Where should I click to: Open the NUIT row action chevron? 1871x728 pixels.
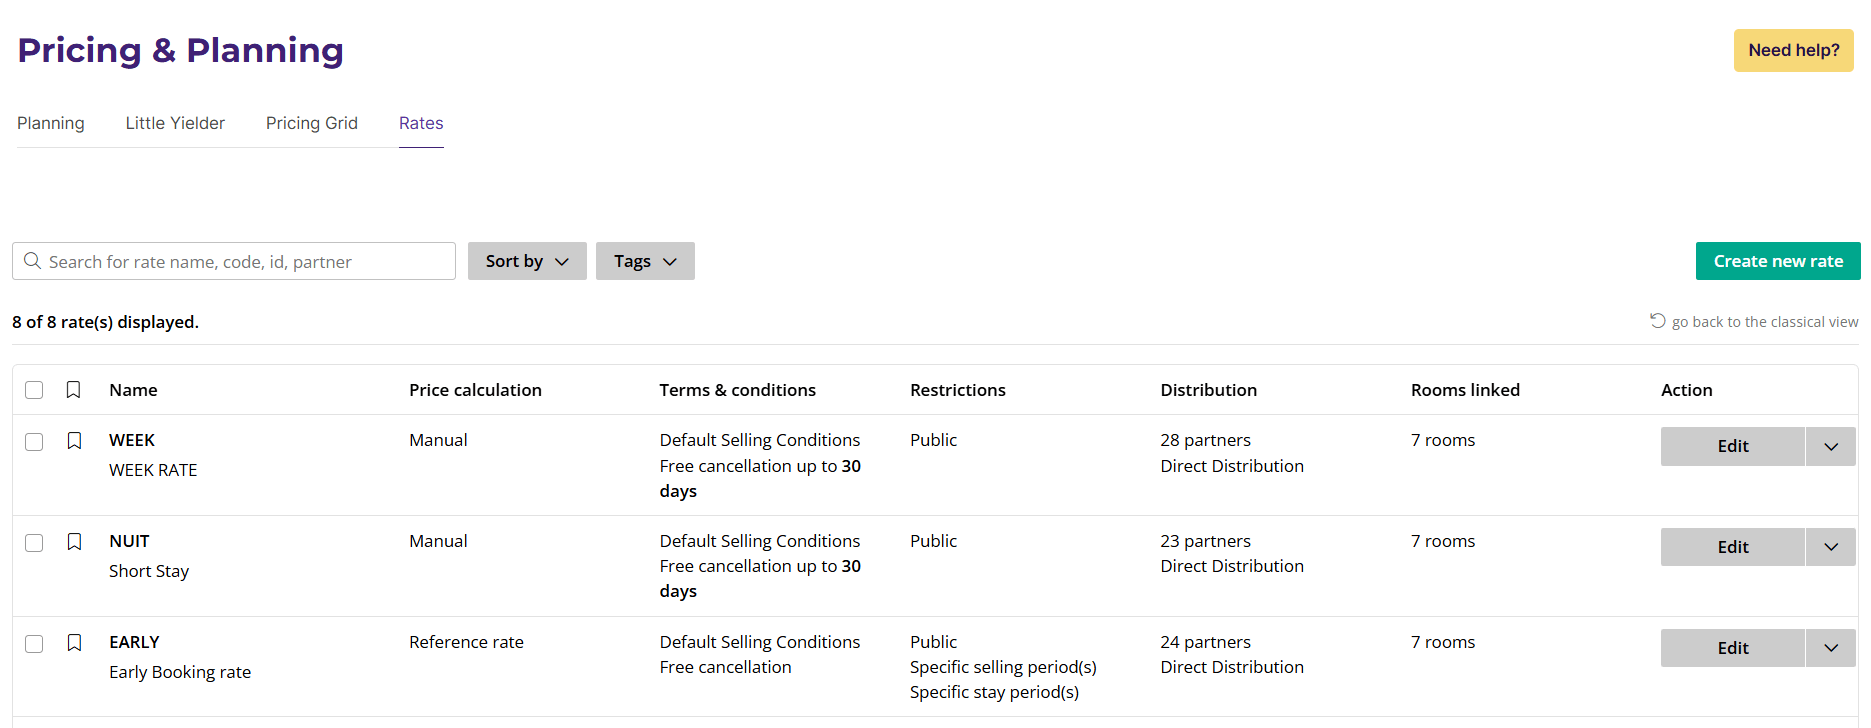pyautogui.click(x=1830, y=547)
